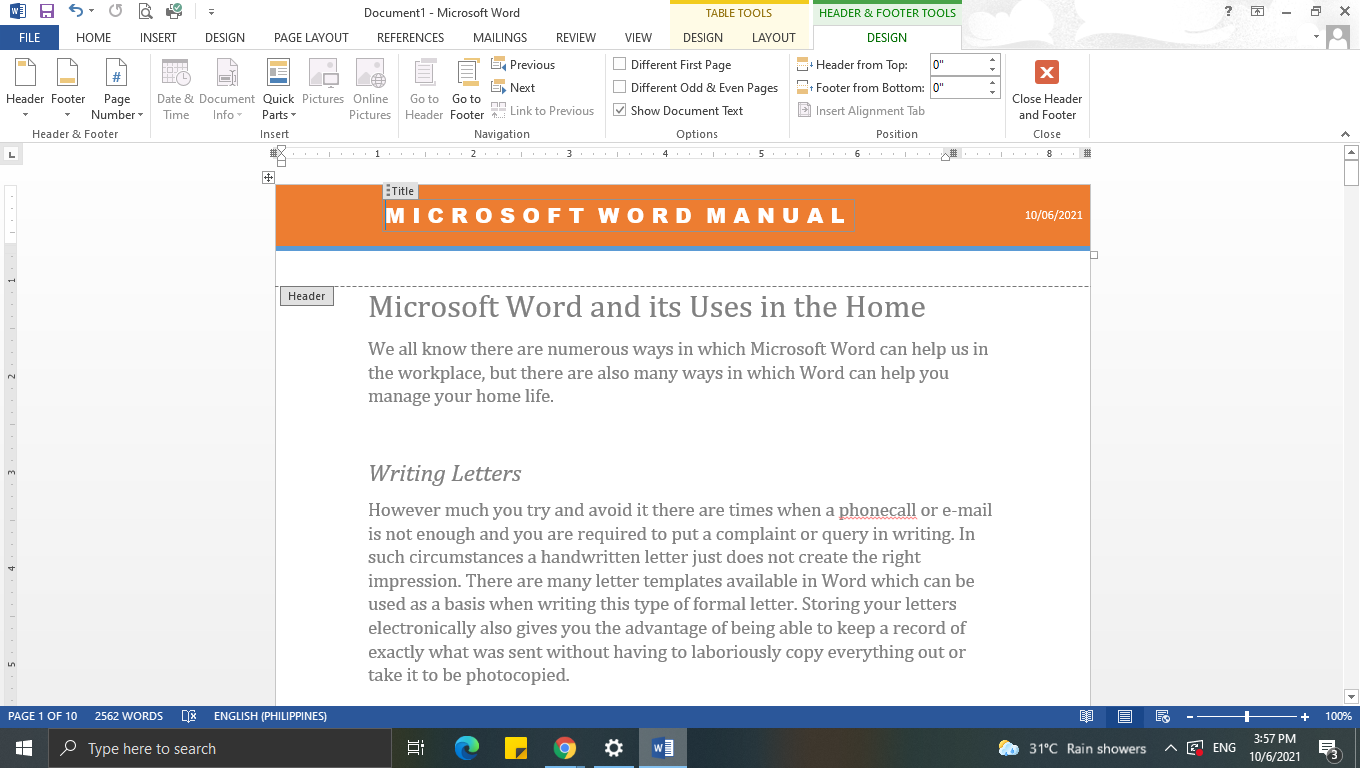Click Insert Alignment Tab
This screenshot has height=768, width=1360.
(x=861, y=110)
